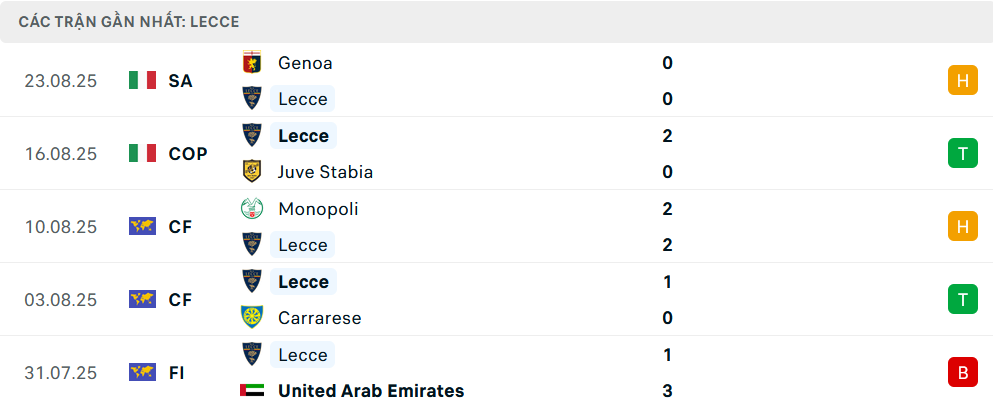
Task: Open the Genoa team link
Action: tap(305, 63)
